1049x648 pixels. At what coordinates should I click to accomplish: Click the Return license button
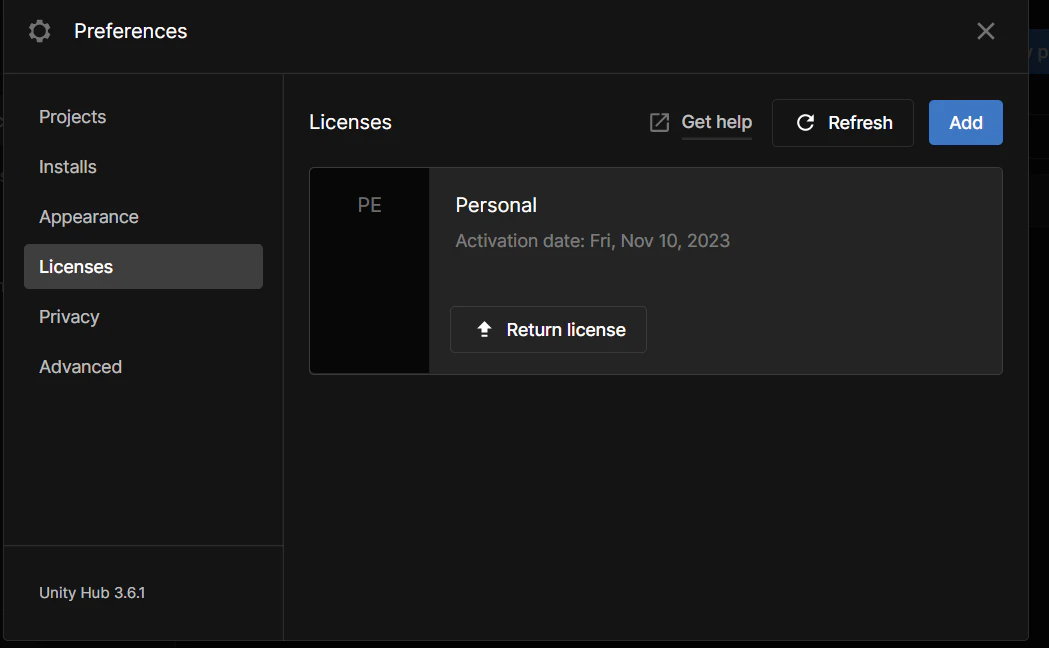[548, 330]
